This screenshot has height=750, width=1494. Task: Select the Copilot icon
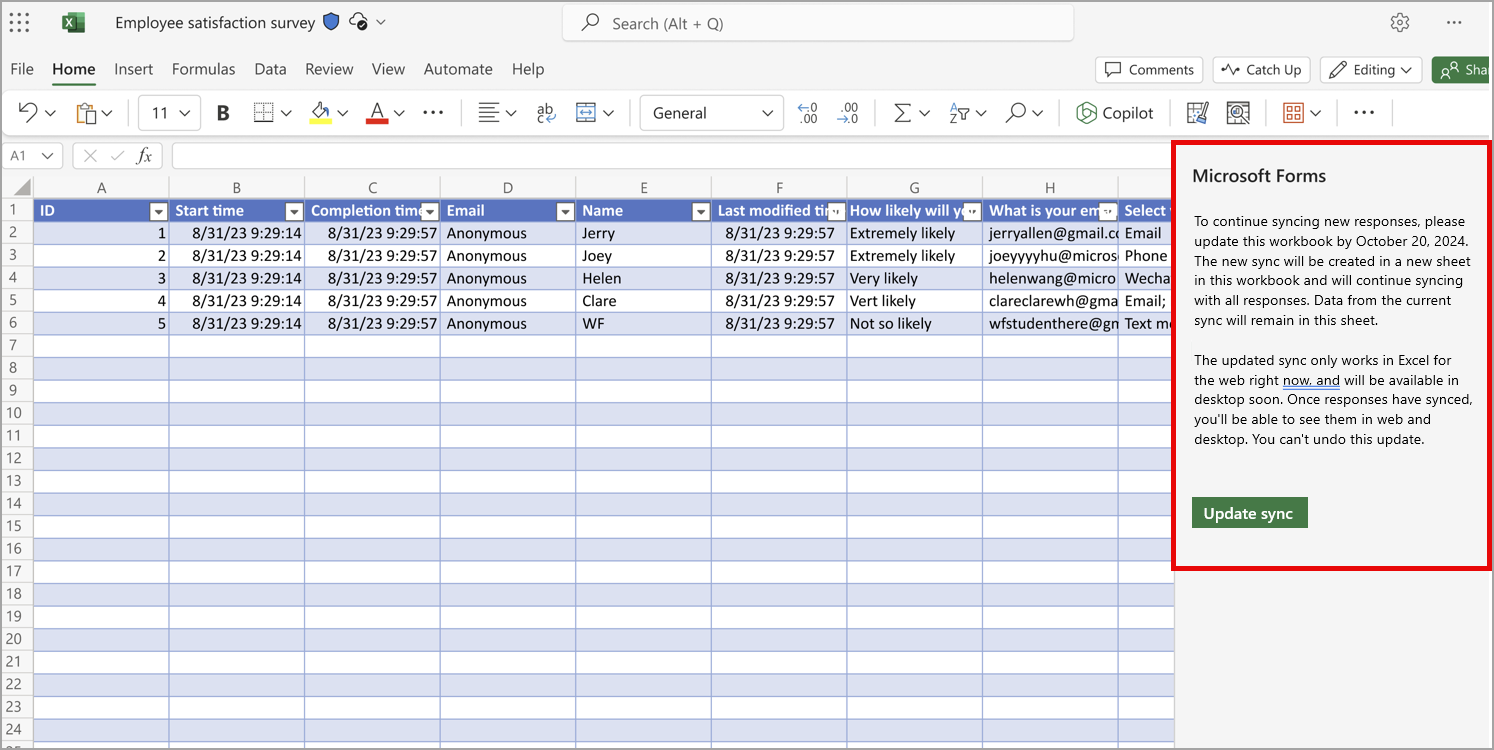[x=1115, y=112]
